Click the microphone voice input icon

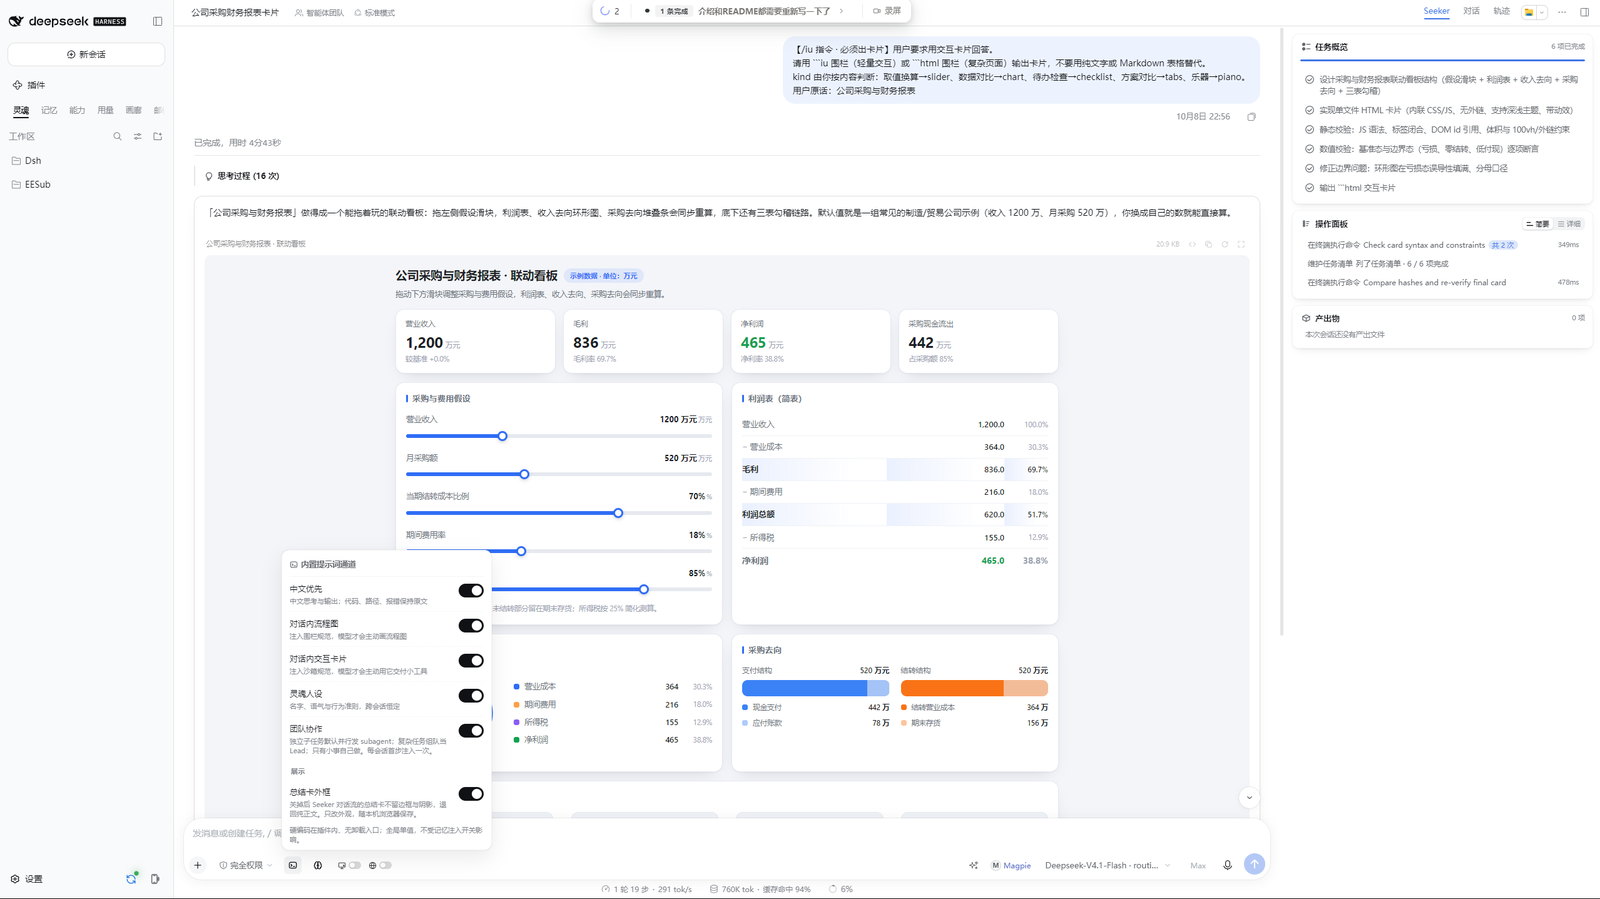click(1227, 865)
